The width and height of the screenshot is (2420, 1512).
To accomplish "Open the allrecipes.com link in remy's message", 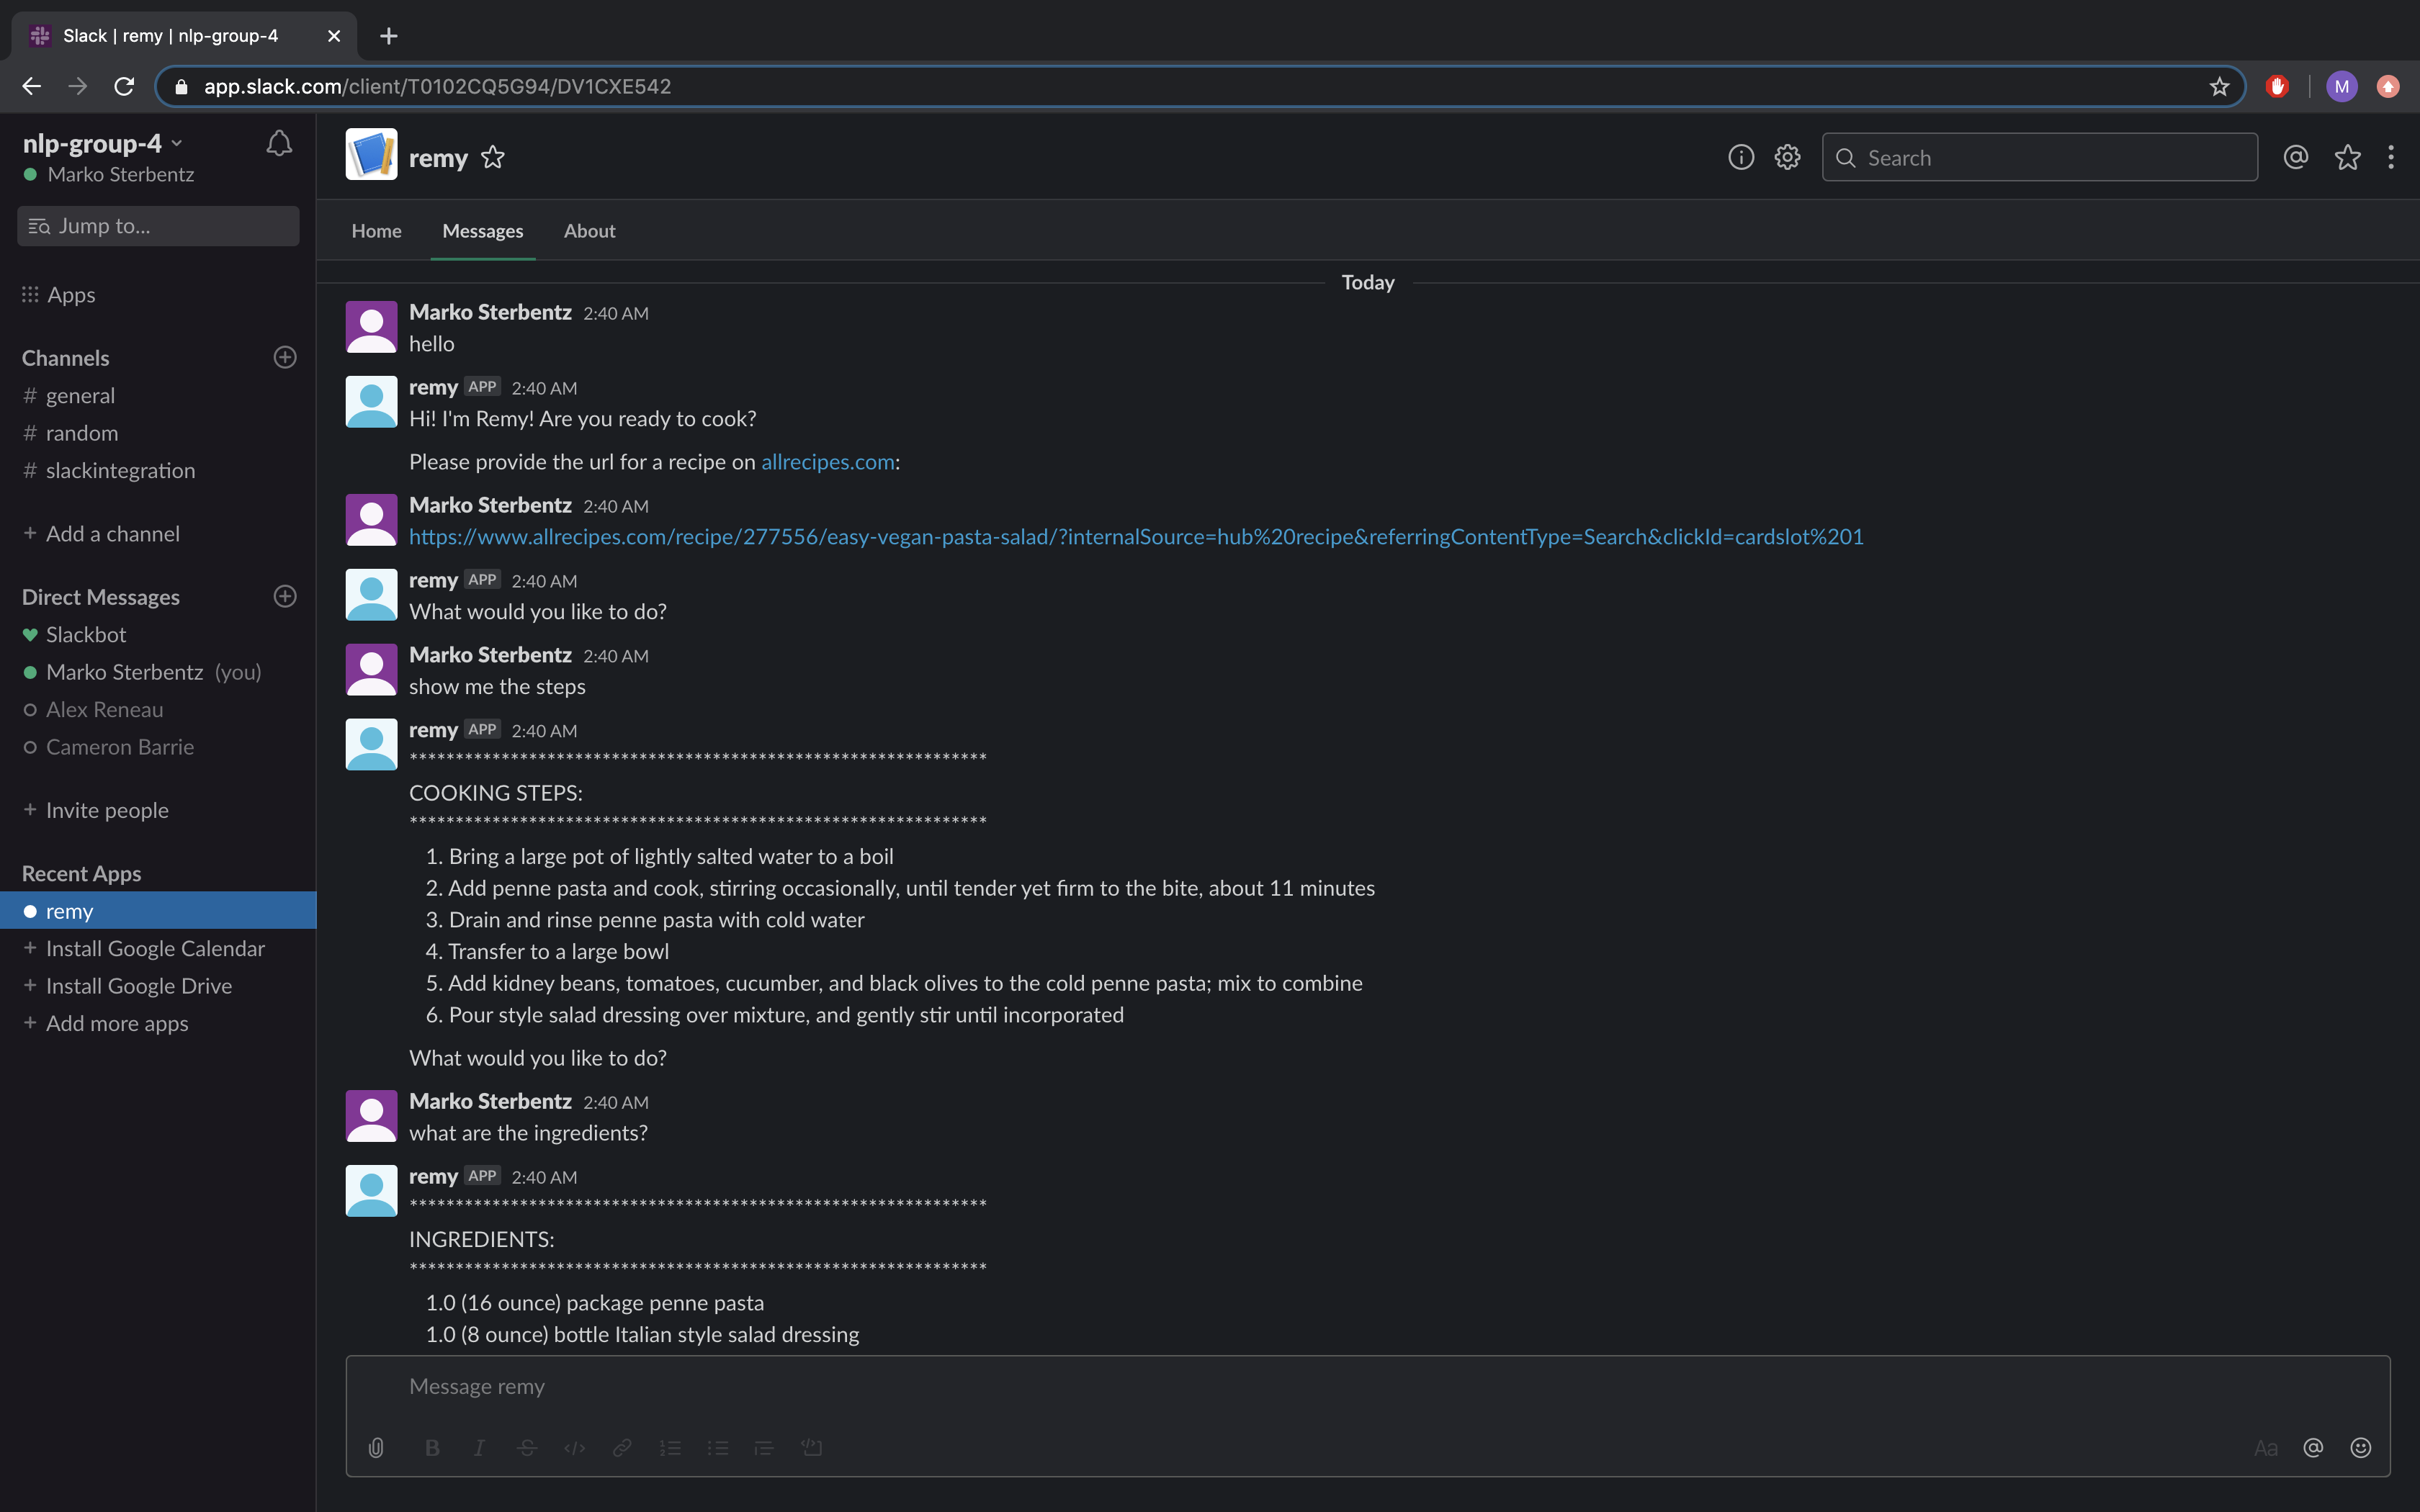I will coord(827,462).
